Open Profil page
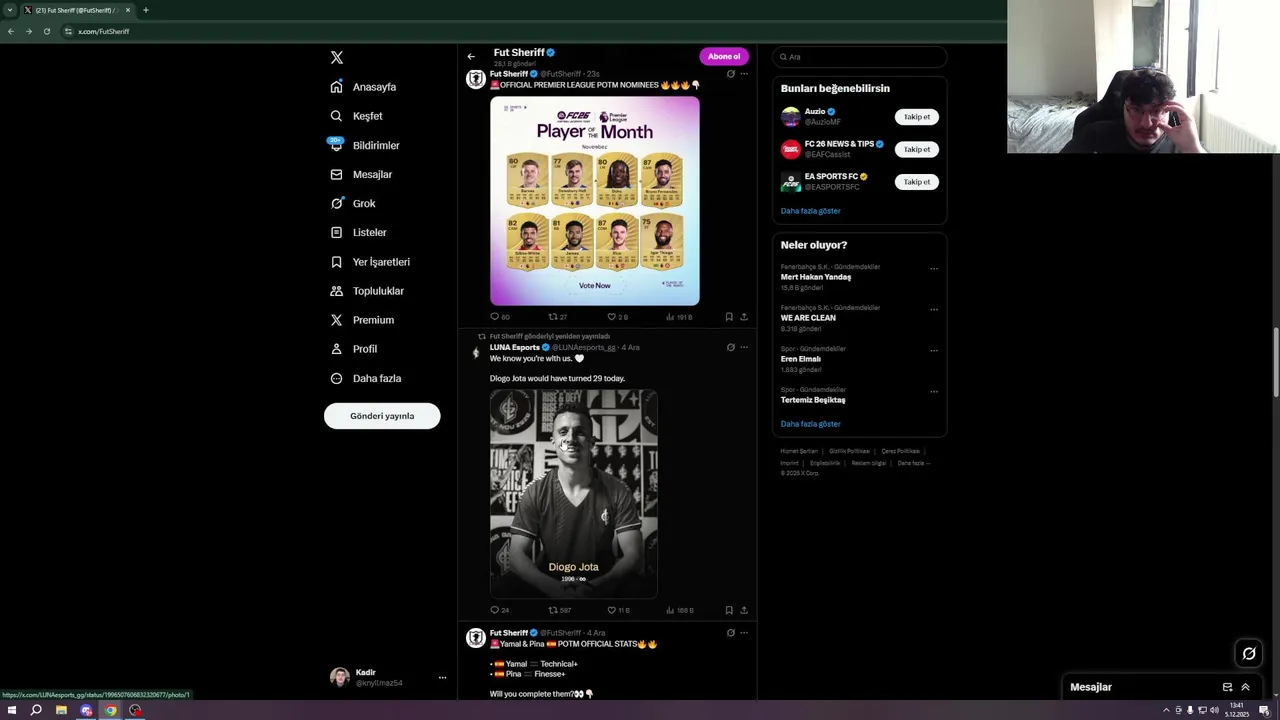This screenshot has width=1280, height=720. pyautogui.click(x=354, y=349)
